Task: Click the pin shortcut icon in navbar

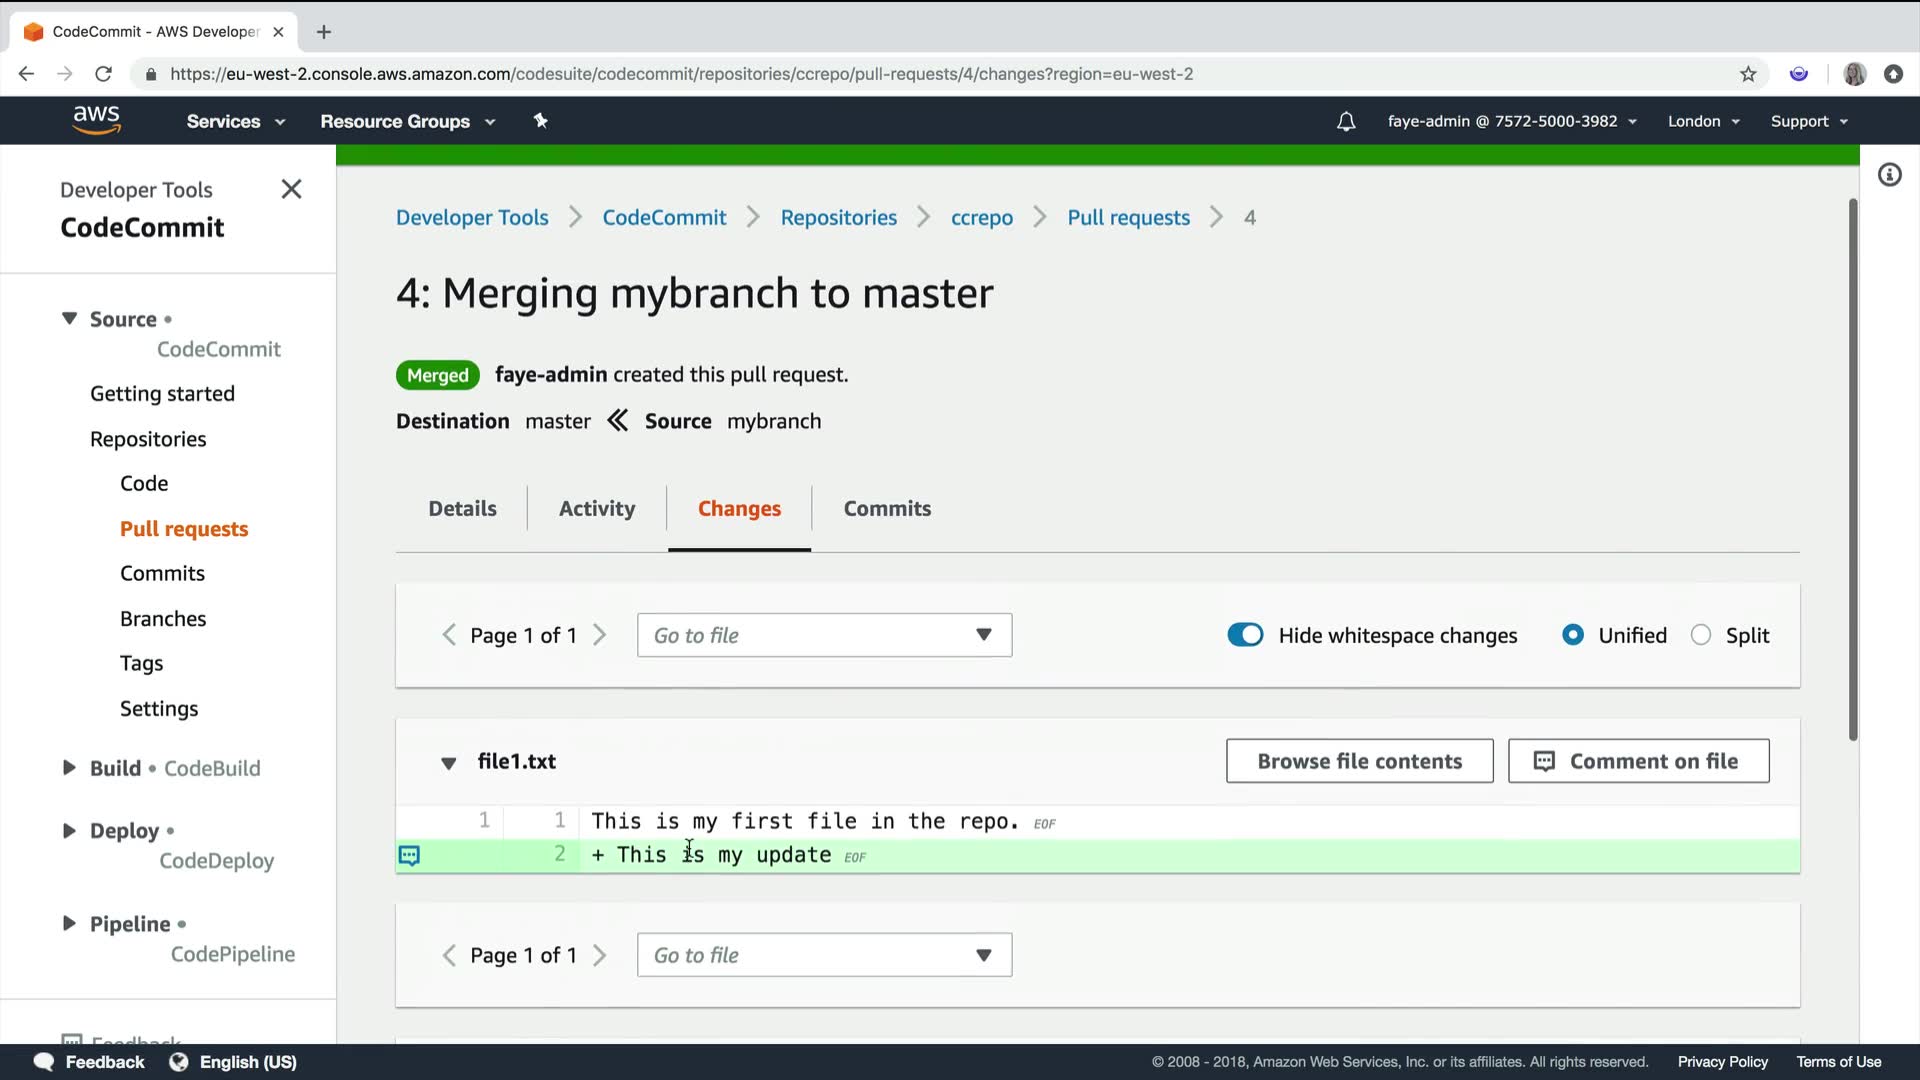Action: click(540, 121)
